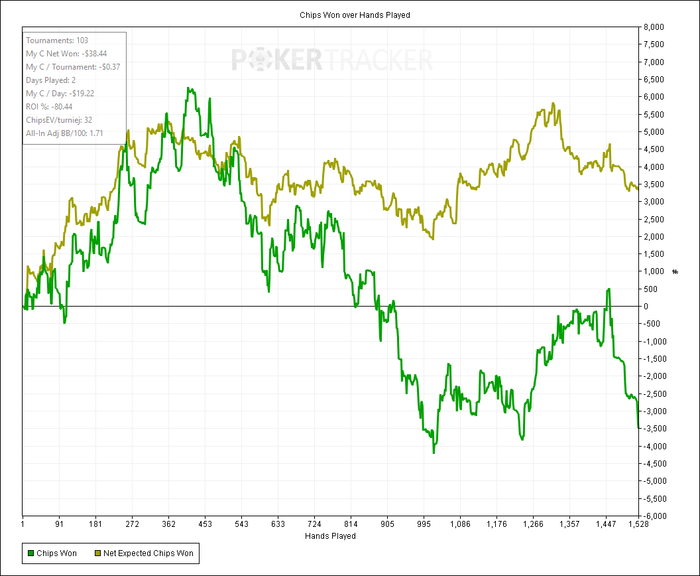The height and width of the screenshot is (576, 700).
Task: Click the y-axis value 3,500
Action: [x=654, y=184]
